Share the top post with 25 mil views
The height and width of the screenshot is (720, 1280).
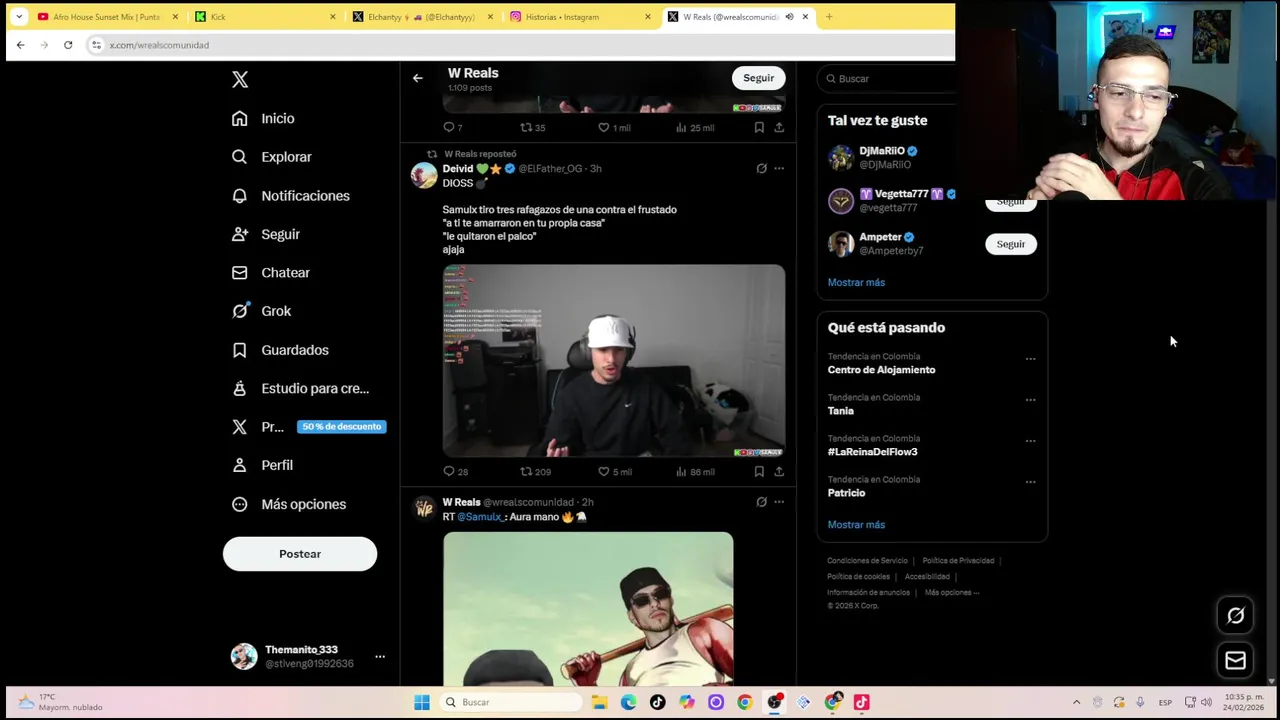click(x=779, y=128)
